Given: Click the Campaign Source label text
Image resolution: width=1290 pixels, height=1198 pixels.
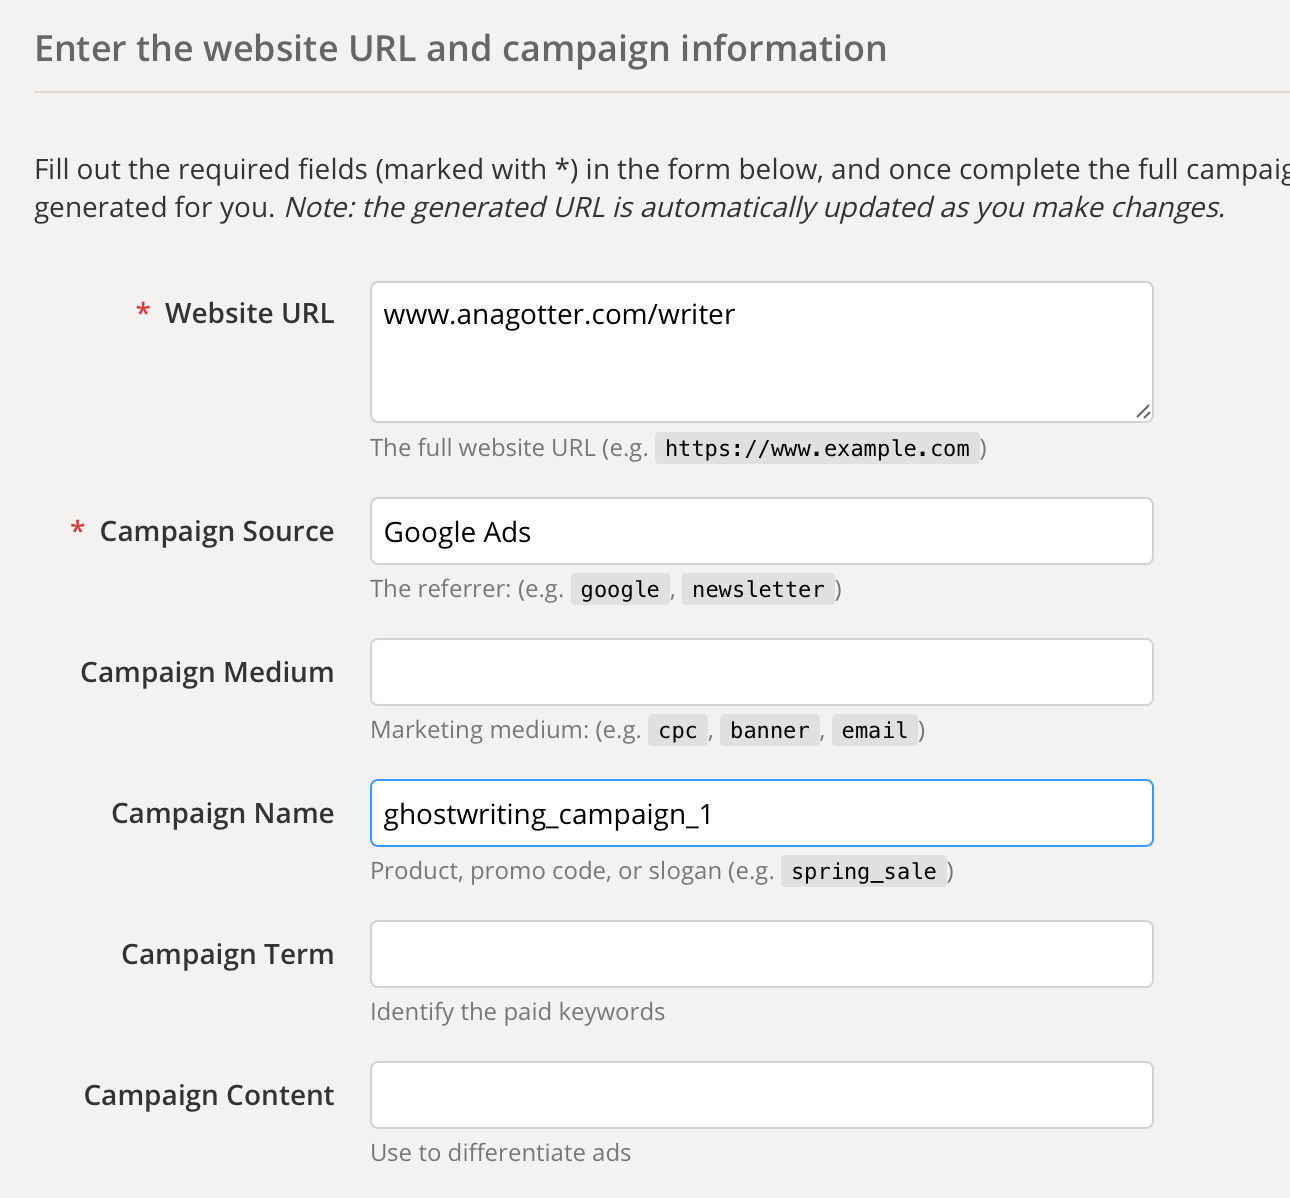Looking at the screenshot, I should pyautogui.click(x=217, y=531).
